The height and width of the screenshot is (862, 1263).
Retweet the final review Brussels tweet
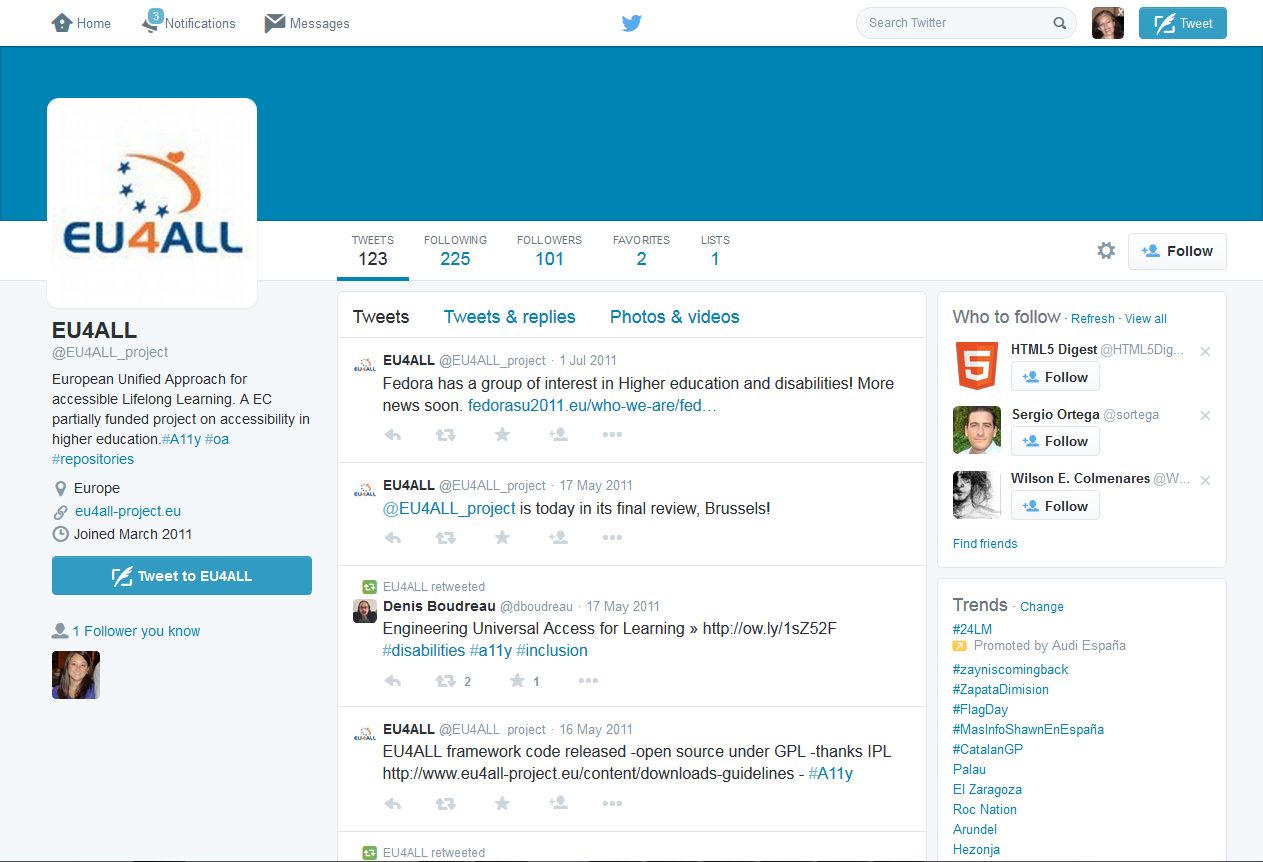pyautogui.click(x=446, y=538)
